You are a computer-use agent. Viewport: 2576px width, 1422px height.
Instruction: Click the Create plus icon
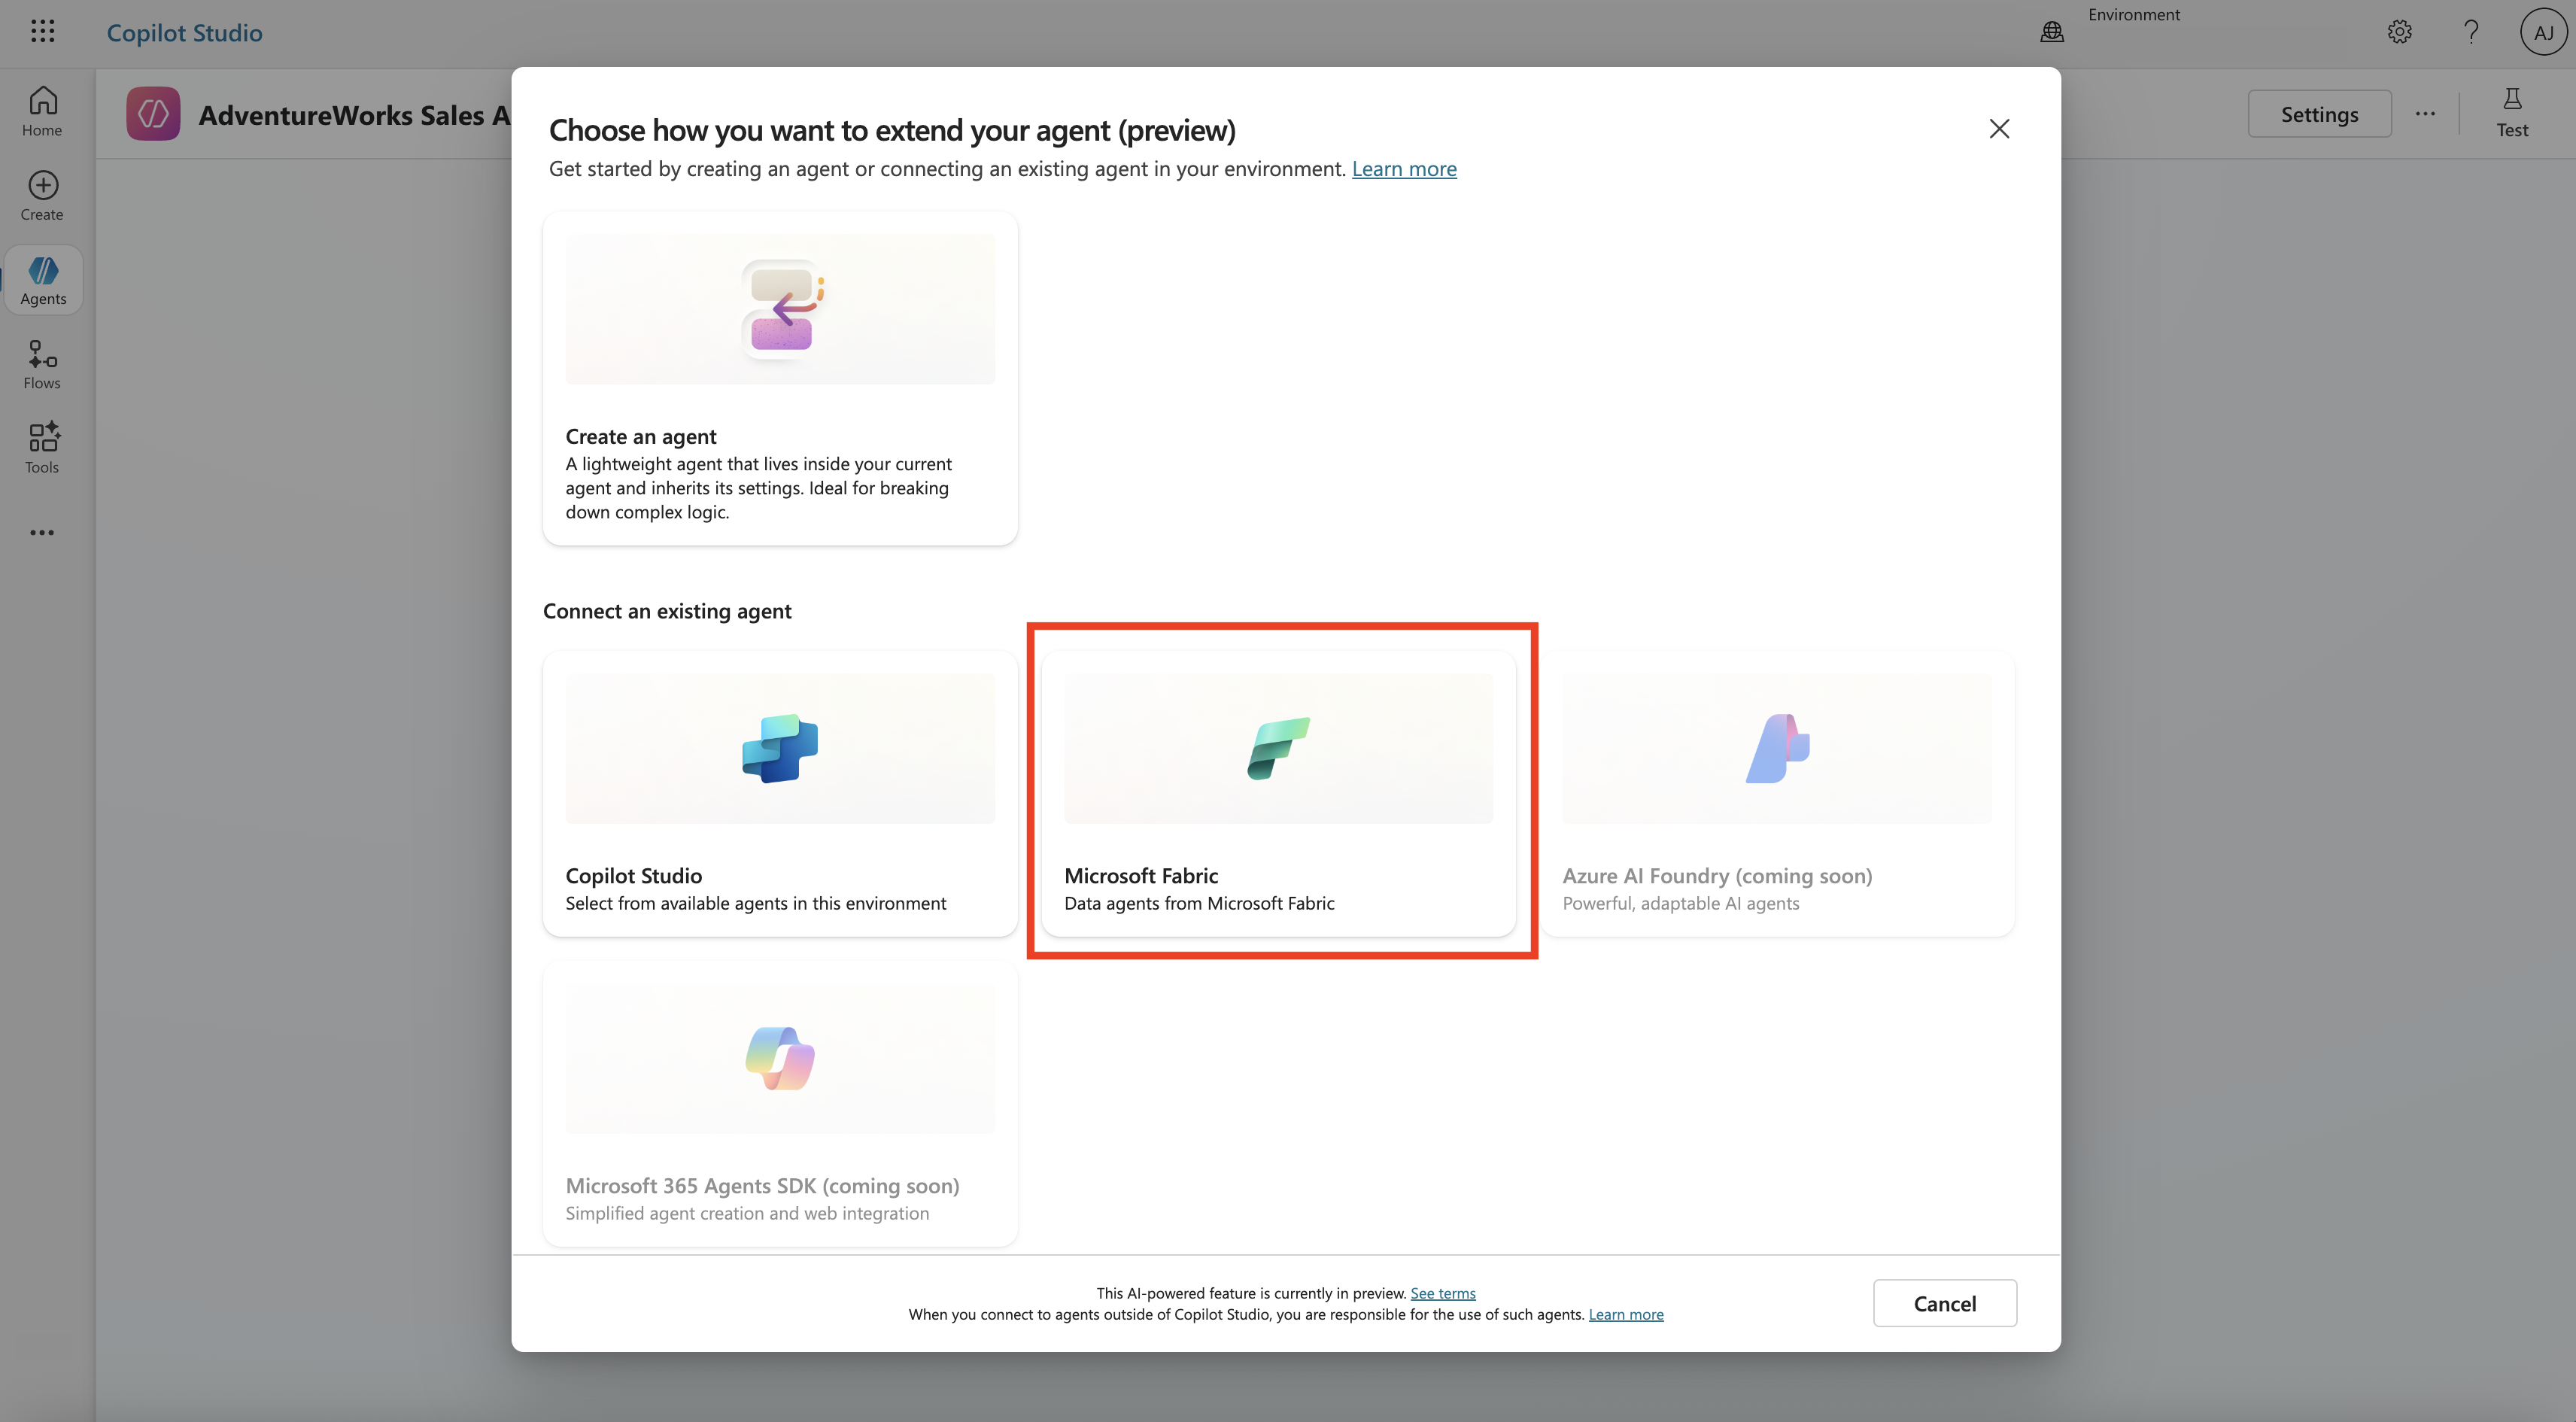point(42,186)
